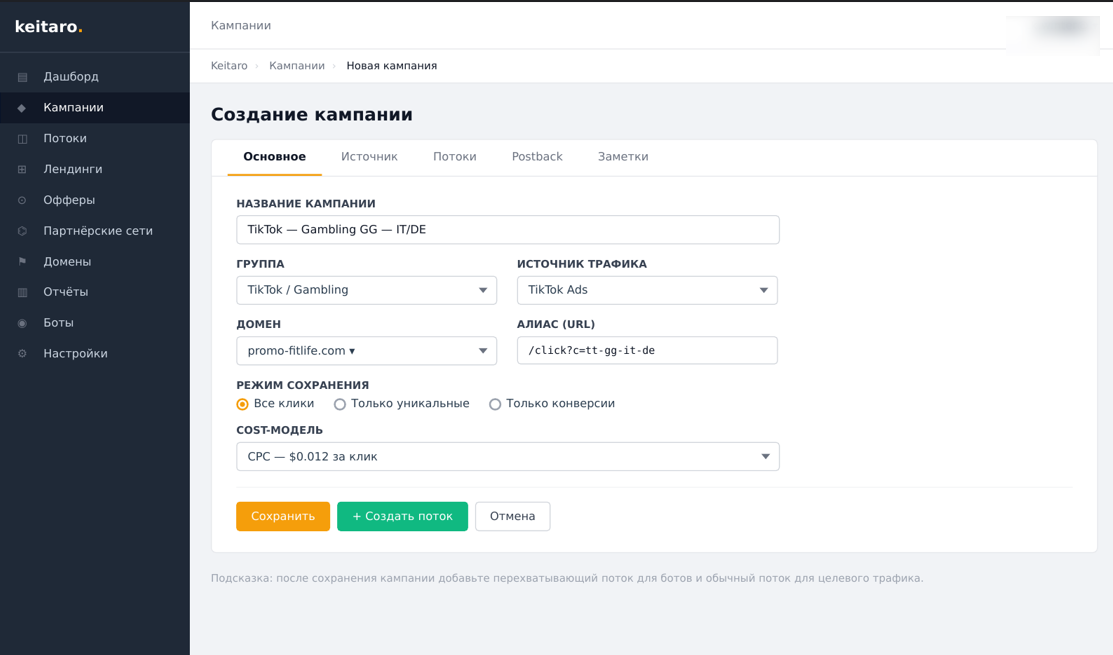Click the Боты sidebar icon
Viewport: 1113px width, 655px height.
(22, 323)
